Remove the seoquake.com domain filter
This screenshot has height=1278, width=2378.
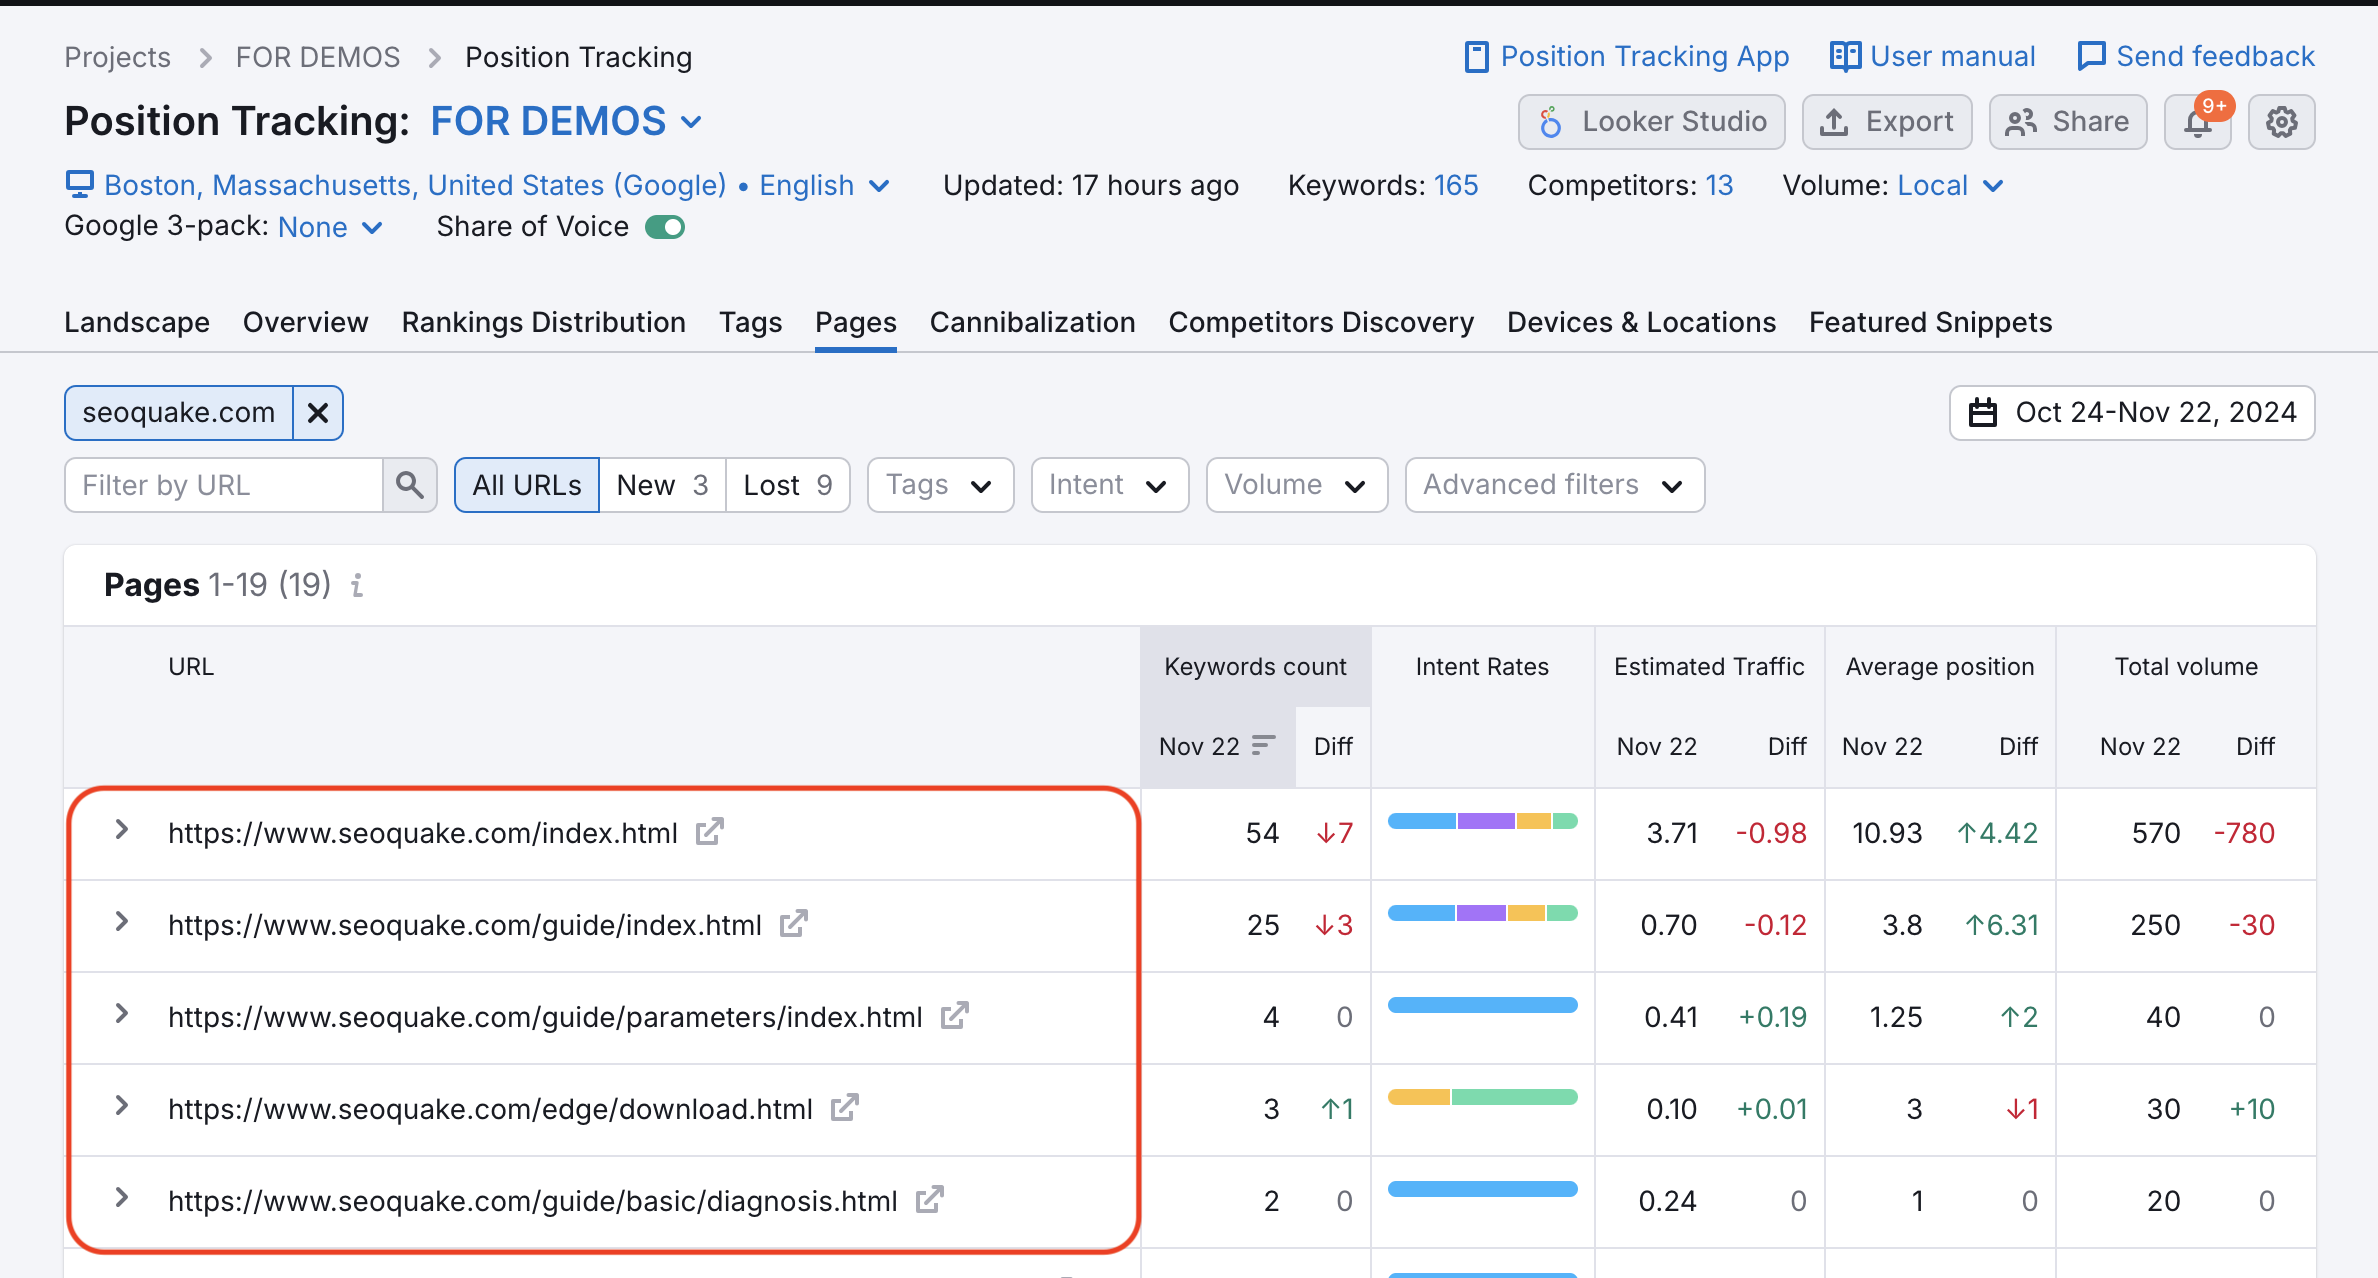[x=318, y=413]
